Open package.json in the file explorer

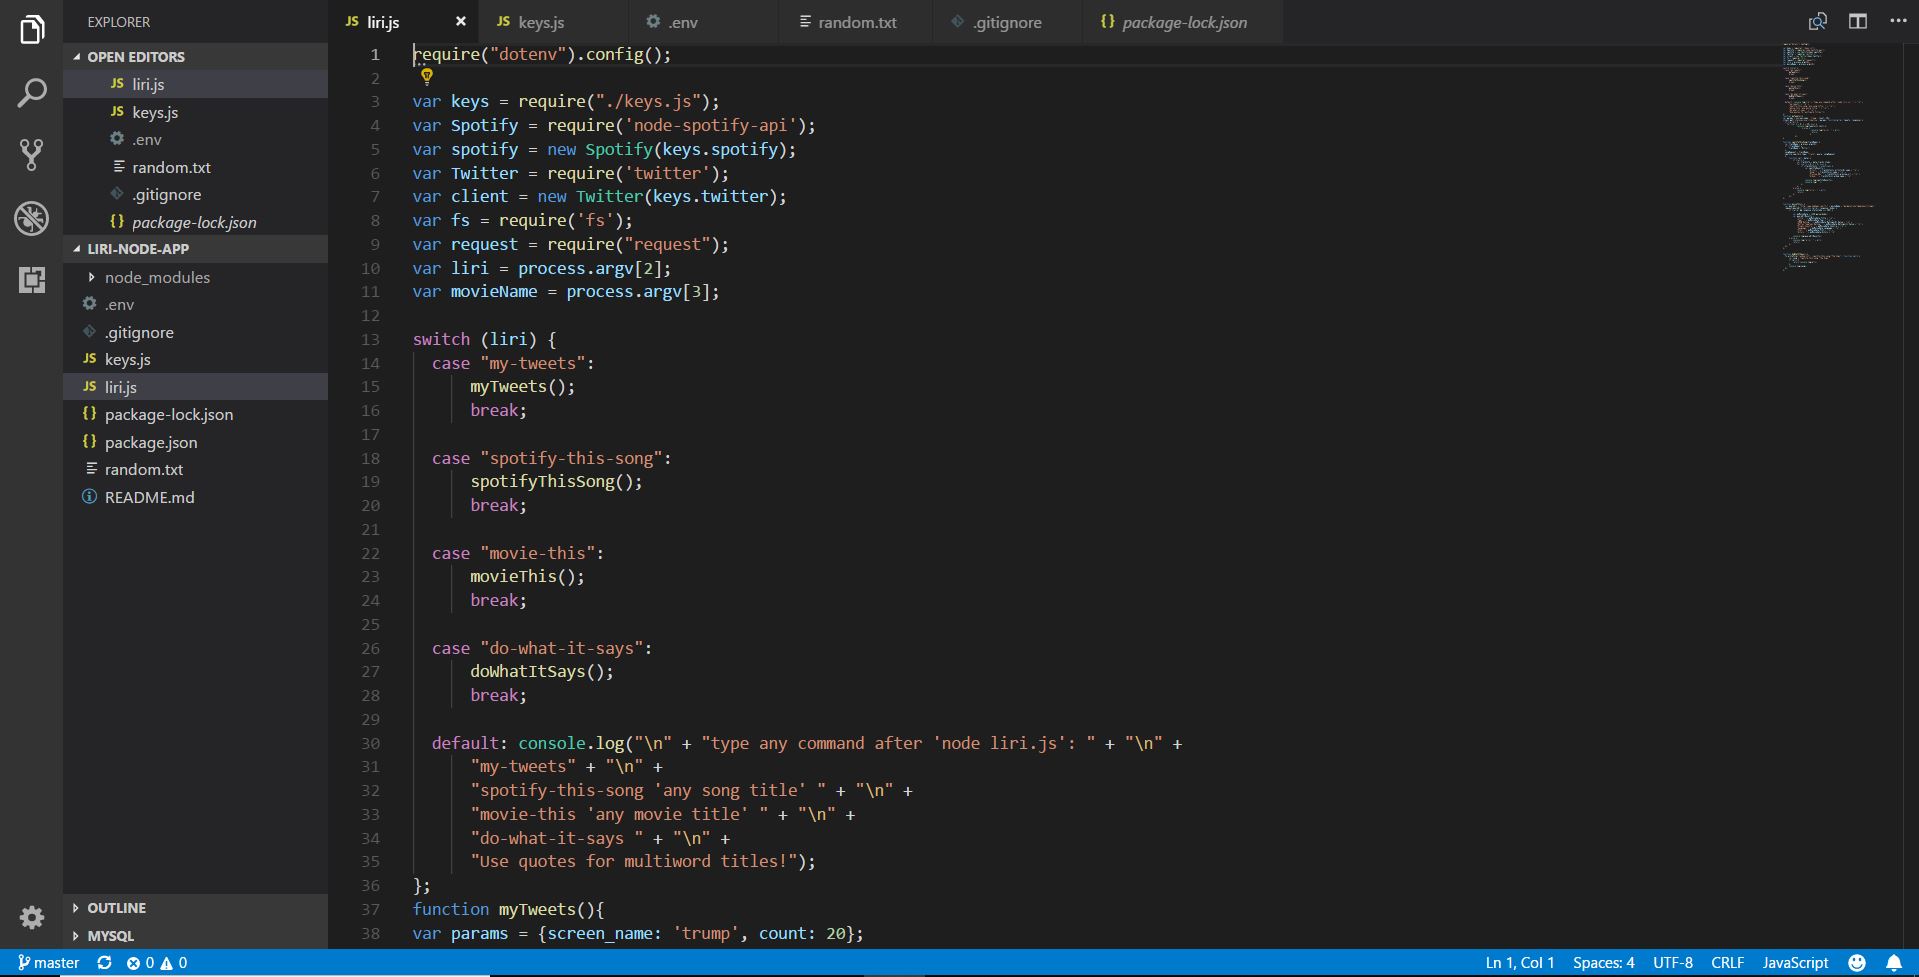coord(151,442)
